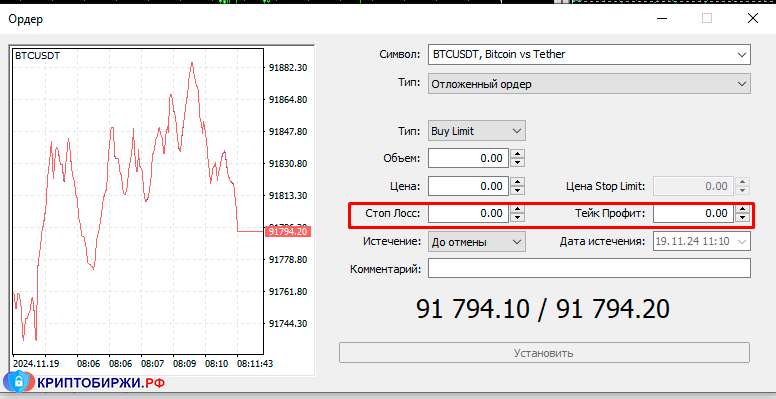Raise the Тейк Профит value with up arrow
This screenshot has height=399, width=776.
point(741,209)
